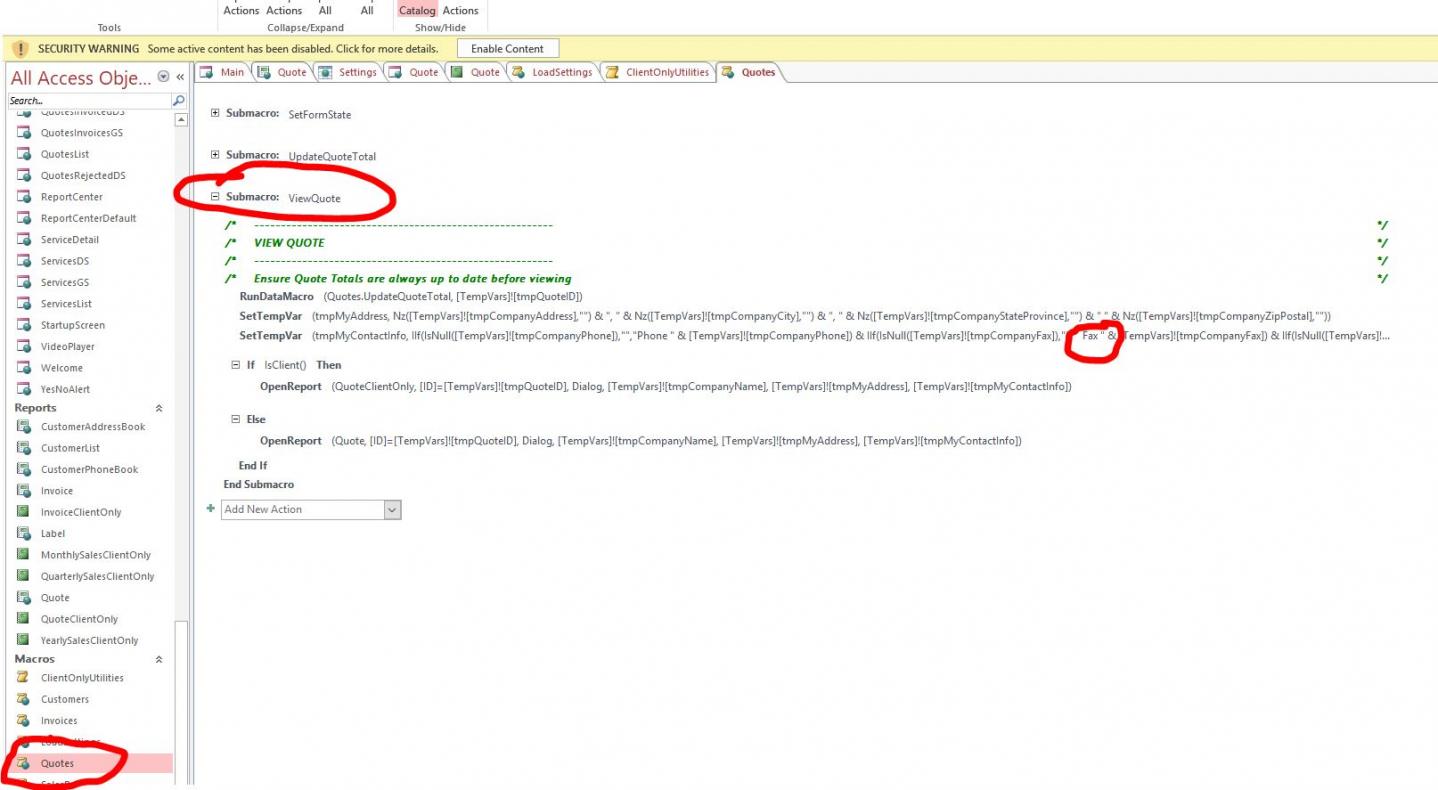Select the Quotes macro in navigation pane

tap(89, 763)
